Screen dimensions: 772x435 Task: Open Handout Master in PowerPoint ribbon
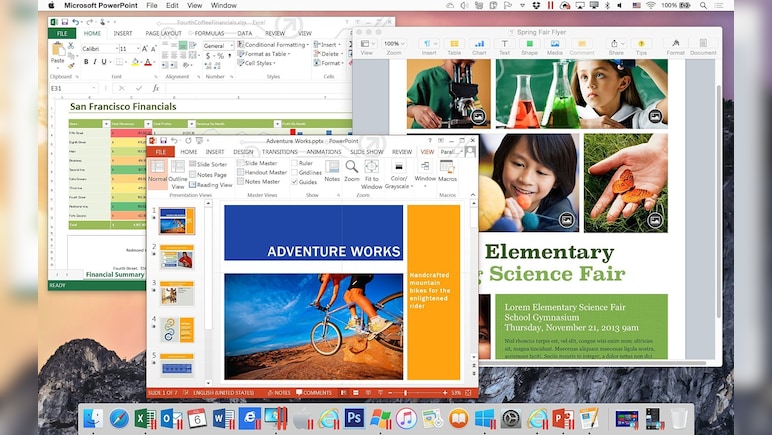pos(262,172)
